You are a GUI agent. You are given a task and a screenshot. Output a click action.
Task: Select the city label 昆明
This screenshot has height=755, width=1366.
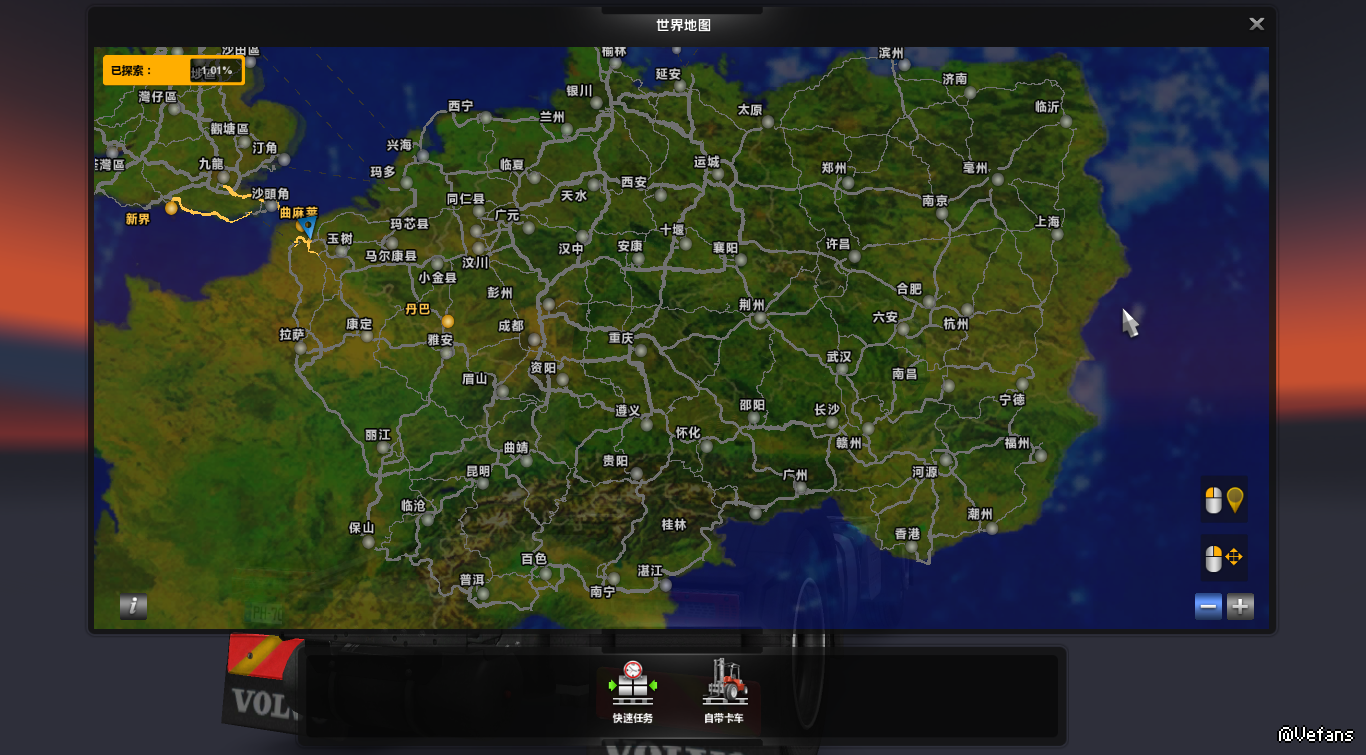[478, 471]
